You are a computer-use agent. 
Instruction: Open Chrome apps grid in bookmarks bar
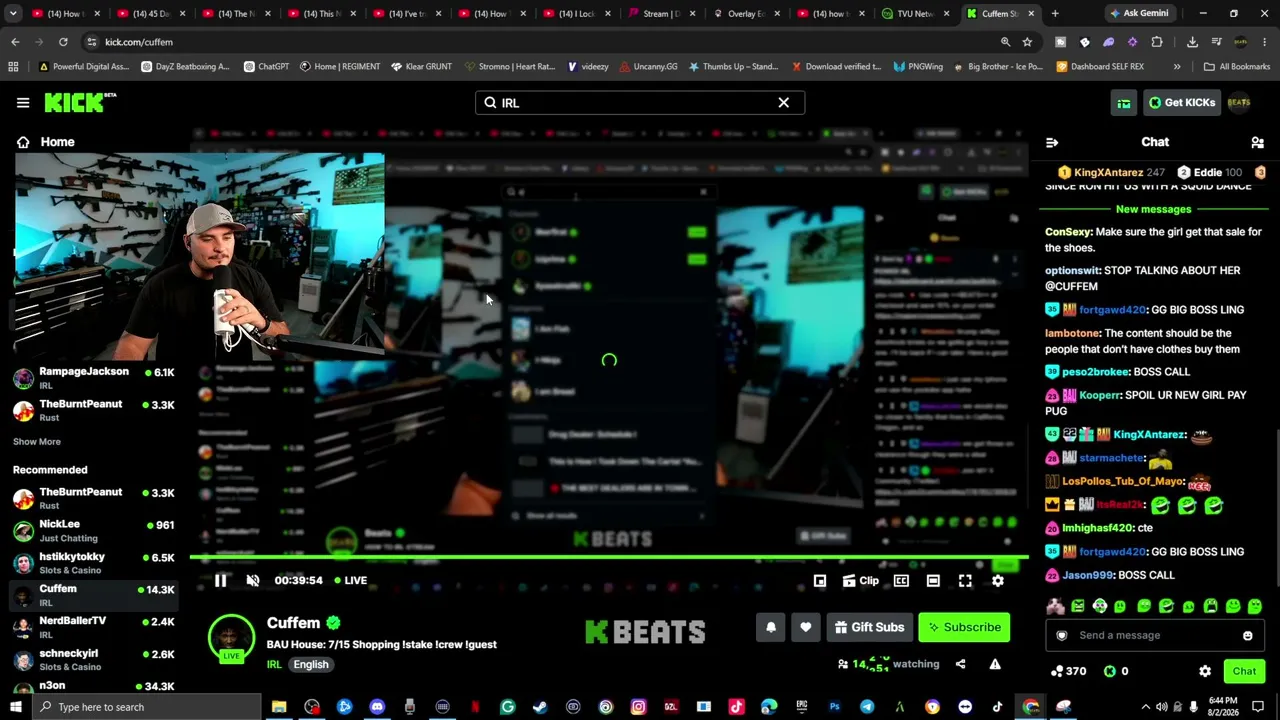coord(13,67)
